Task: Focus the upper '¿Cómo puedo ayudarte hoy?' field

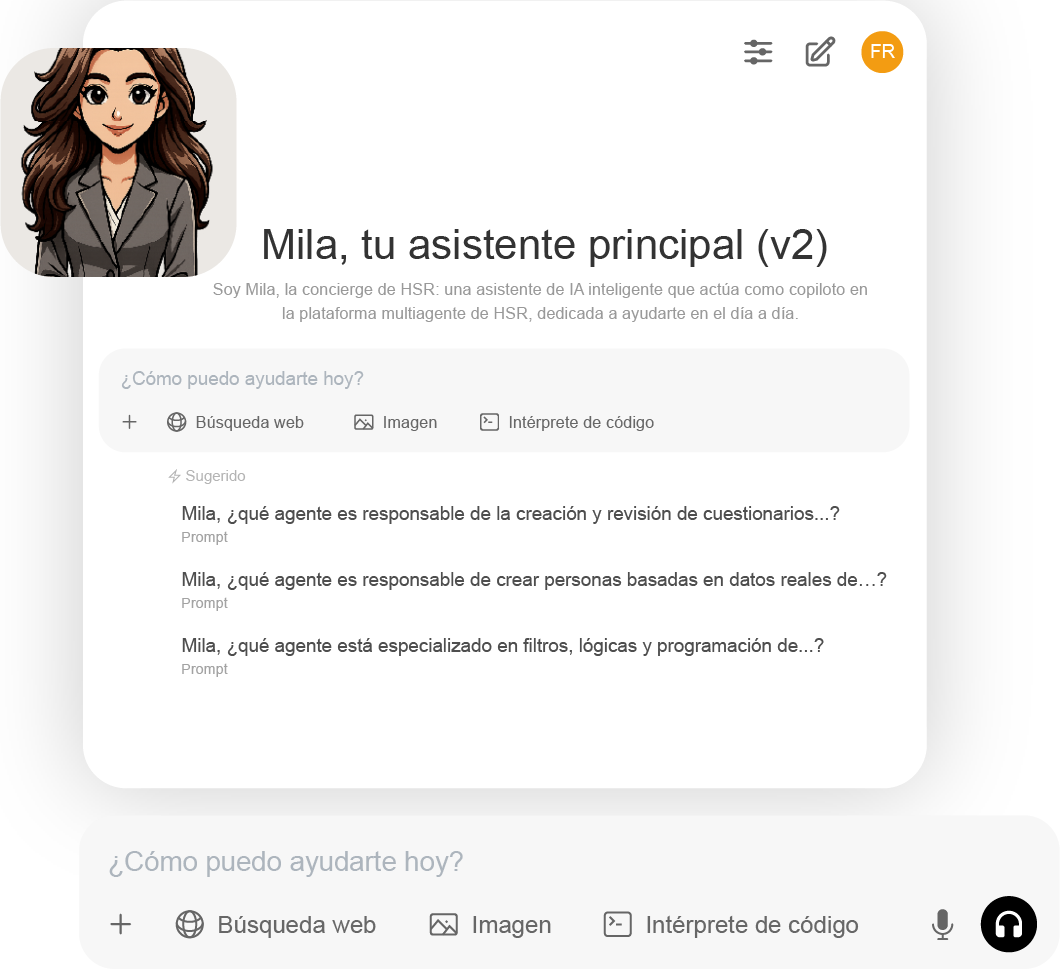Action: pos(504,379)
